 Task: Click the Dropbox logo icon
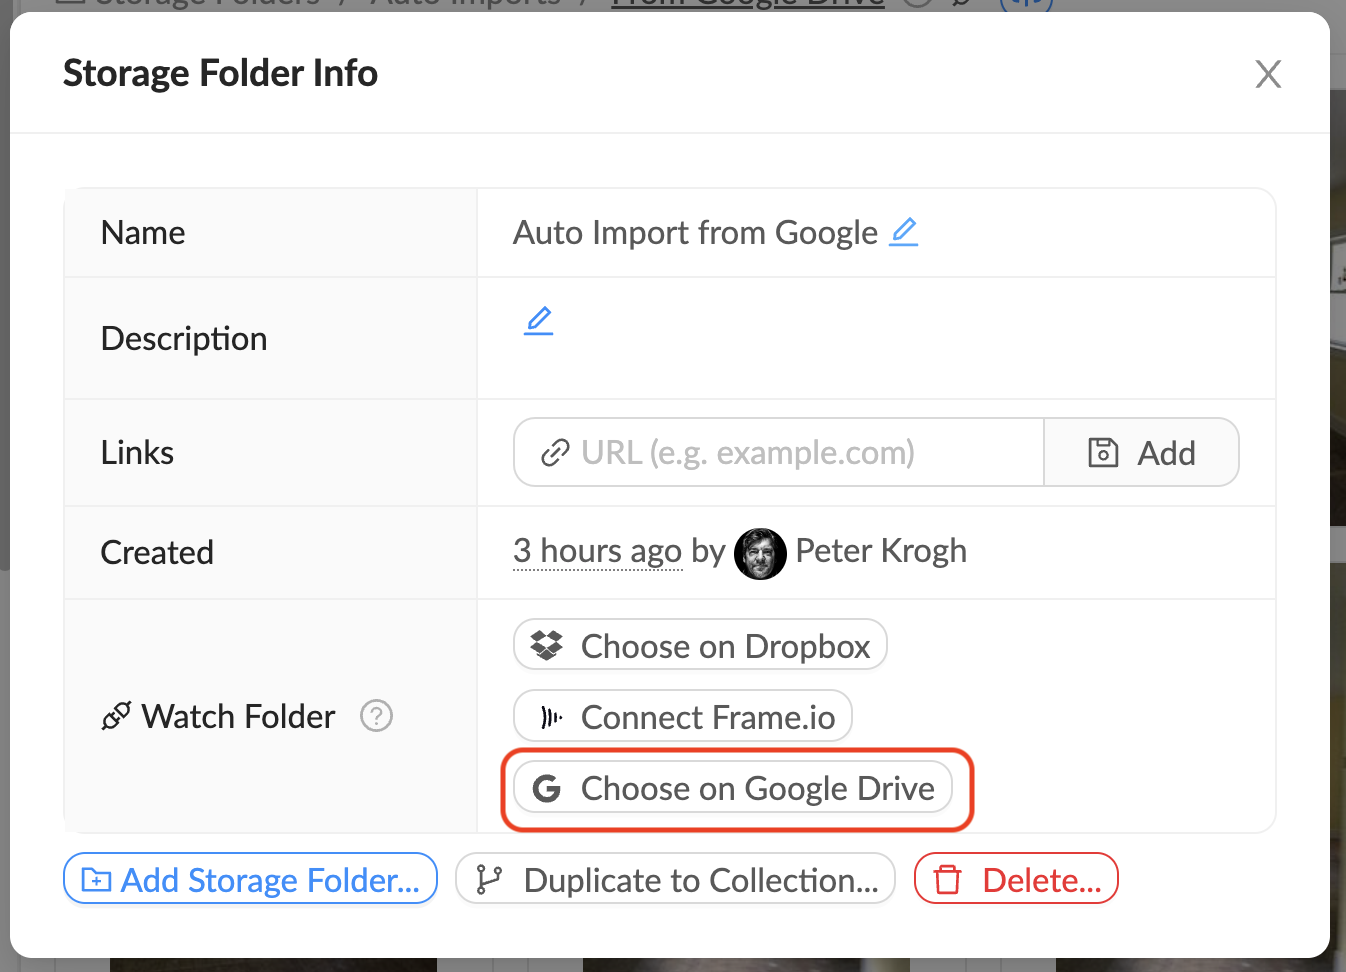point(546,646)
